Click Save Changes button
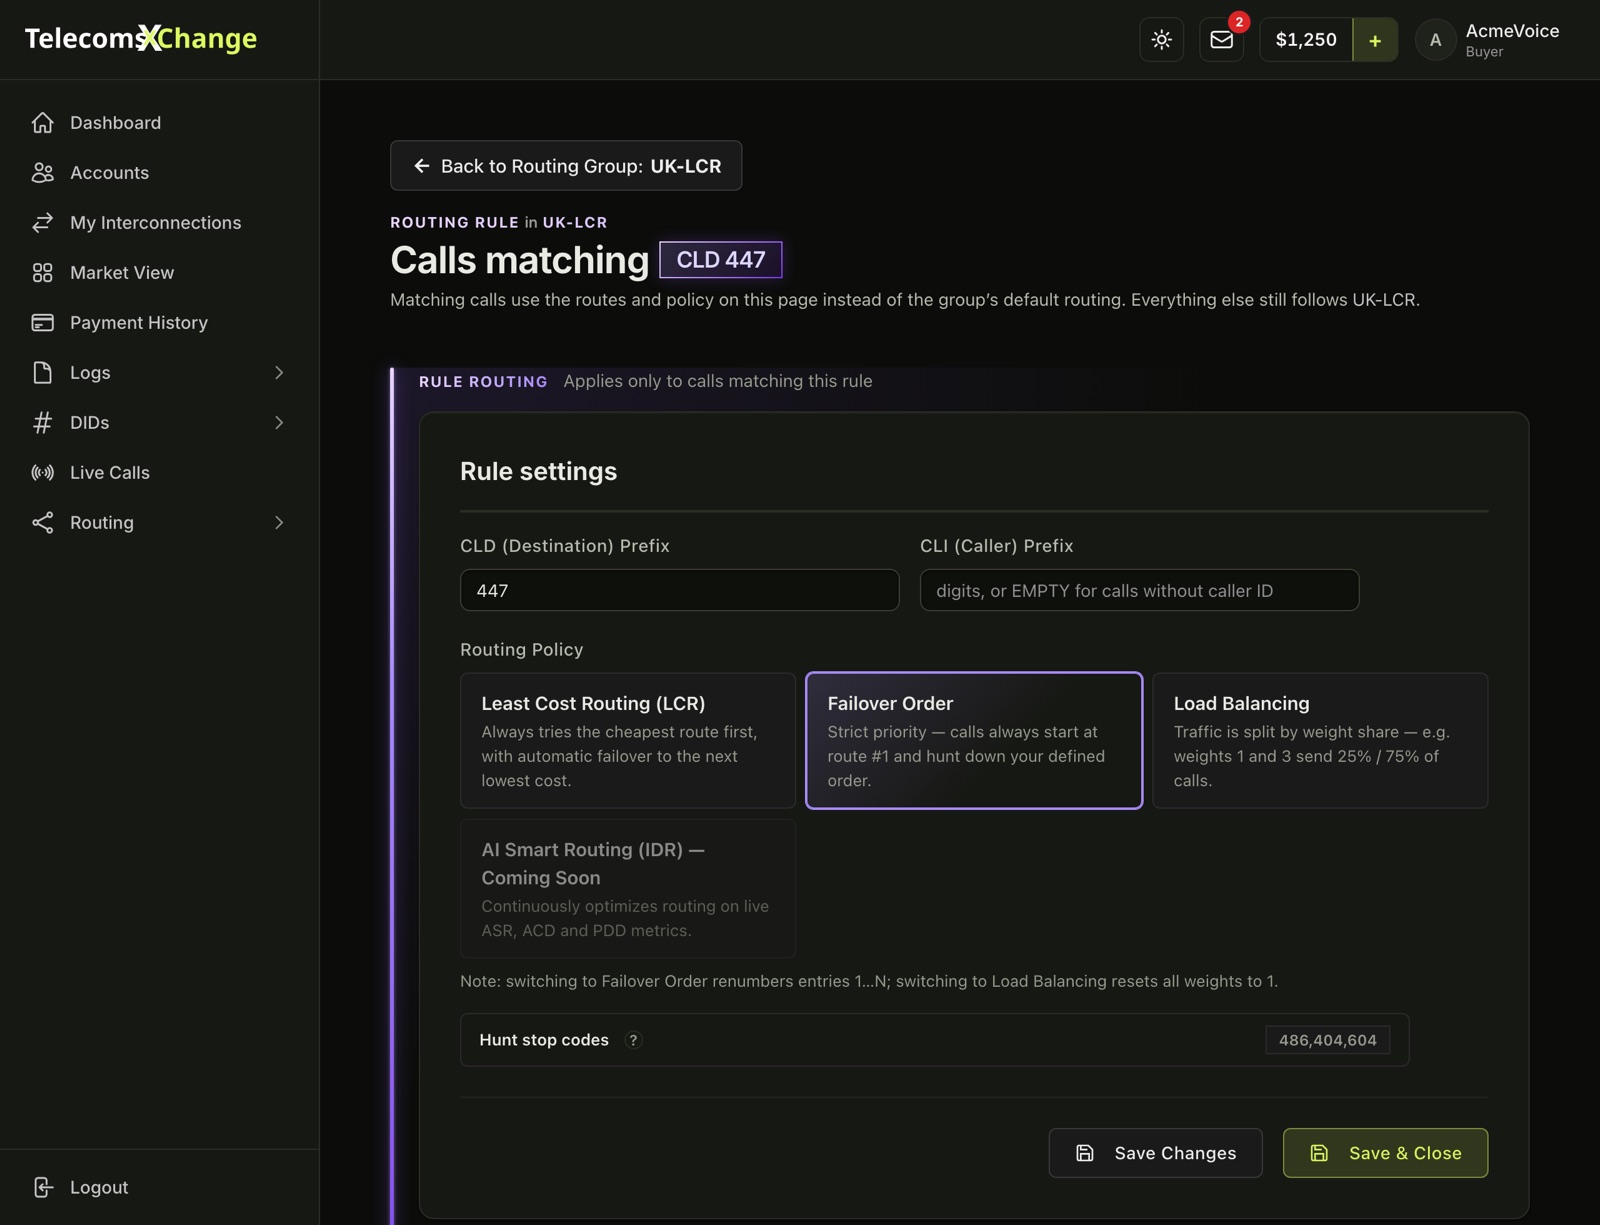Screen dimensions: 1600x1225 pos(1155,1153)
